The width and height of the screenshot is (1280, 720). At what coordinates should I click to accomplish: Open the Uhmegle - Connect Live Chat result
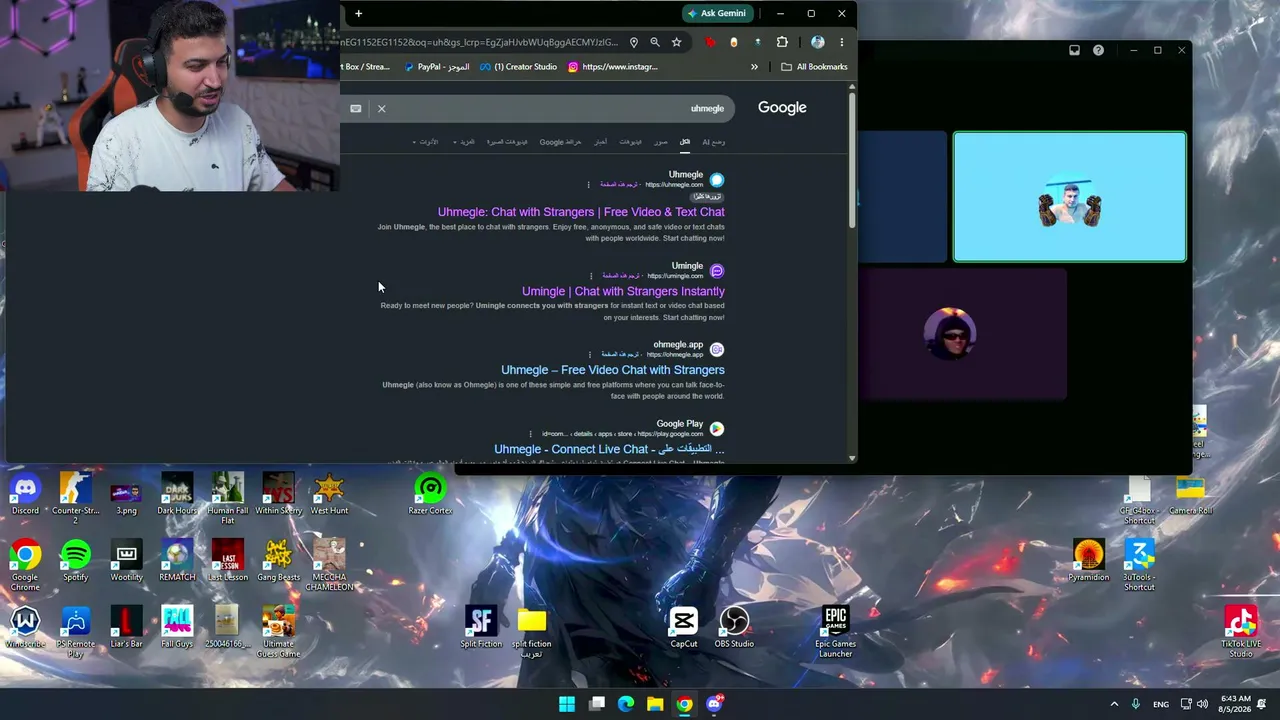pyautogui.click(x=609, y=449)
